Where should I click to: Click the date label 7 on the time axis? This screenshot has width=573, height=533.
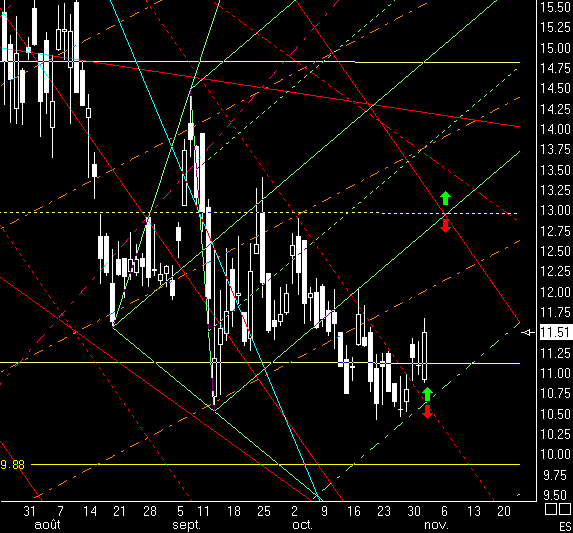pyautogui.click(x=60, y=511)
